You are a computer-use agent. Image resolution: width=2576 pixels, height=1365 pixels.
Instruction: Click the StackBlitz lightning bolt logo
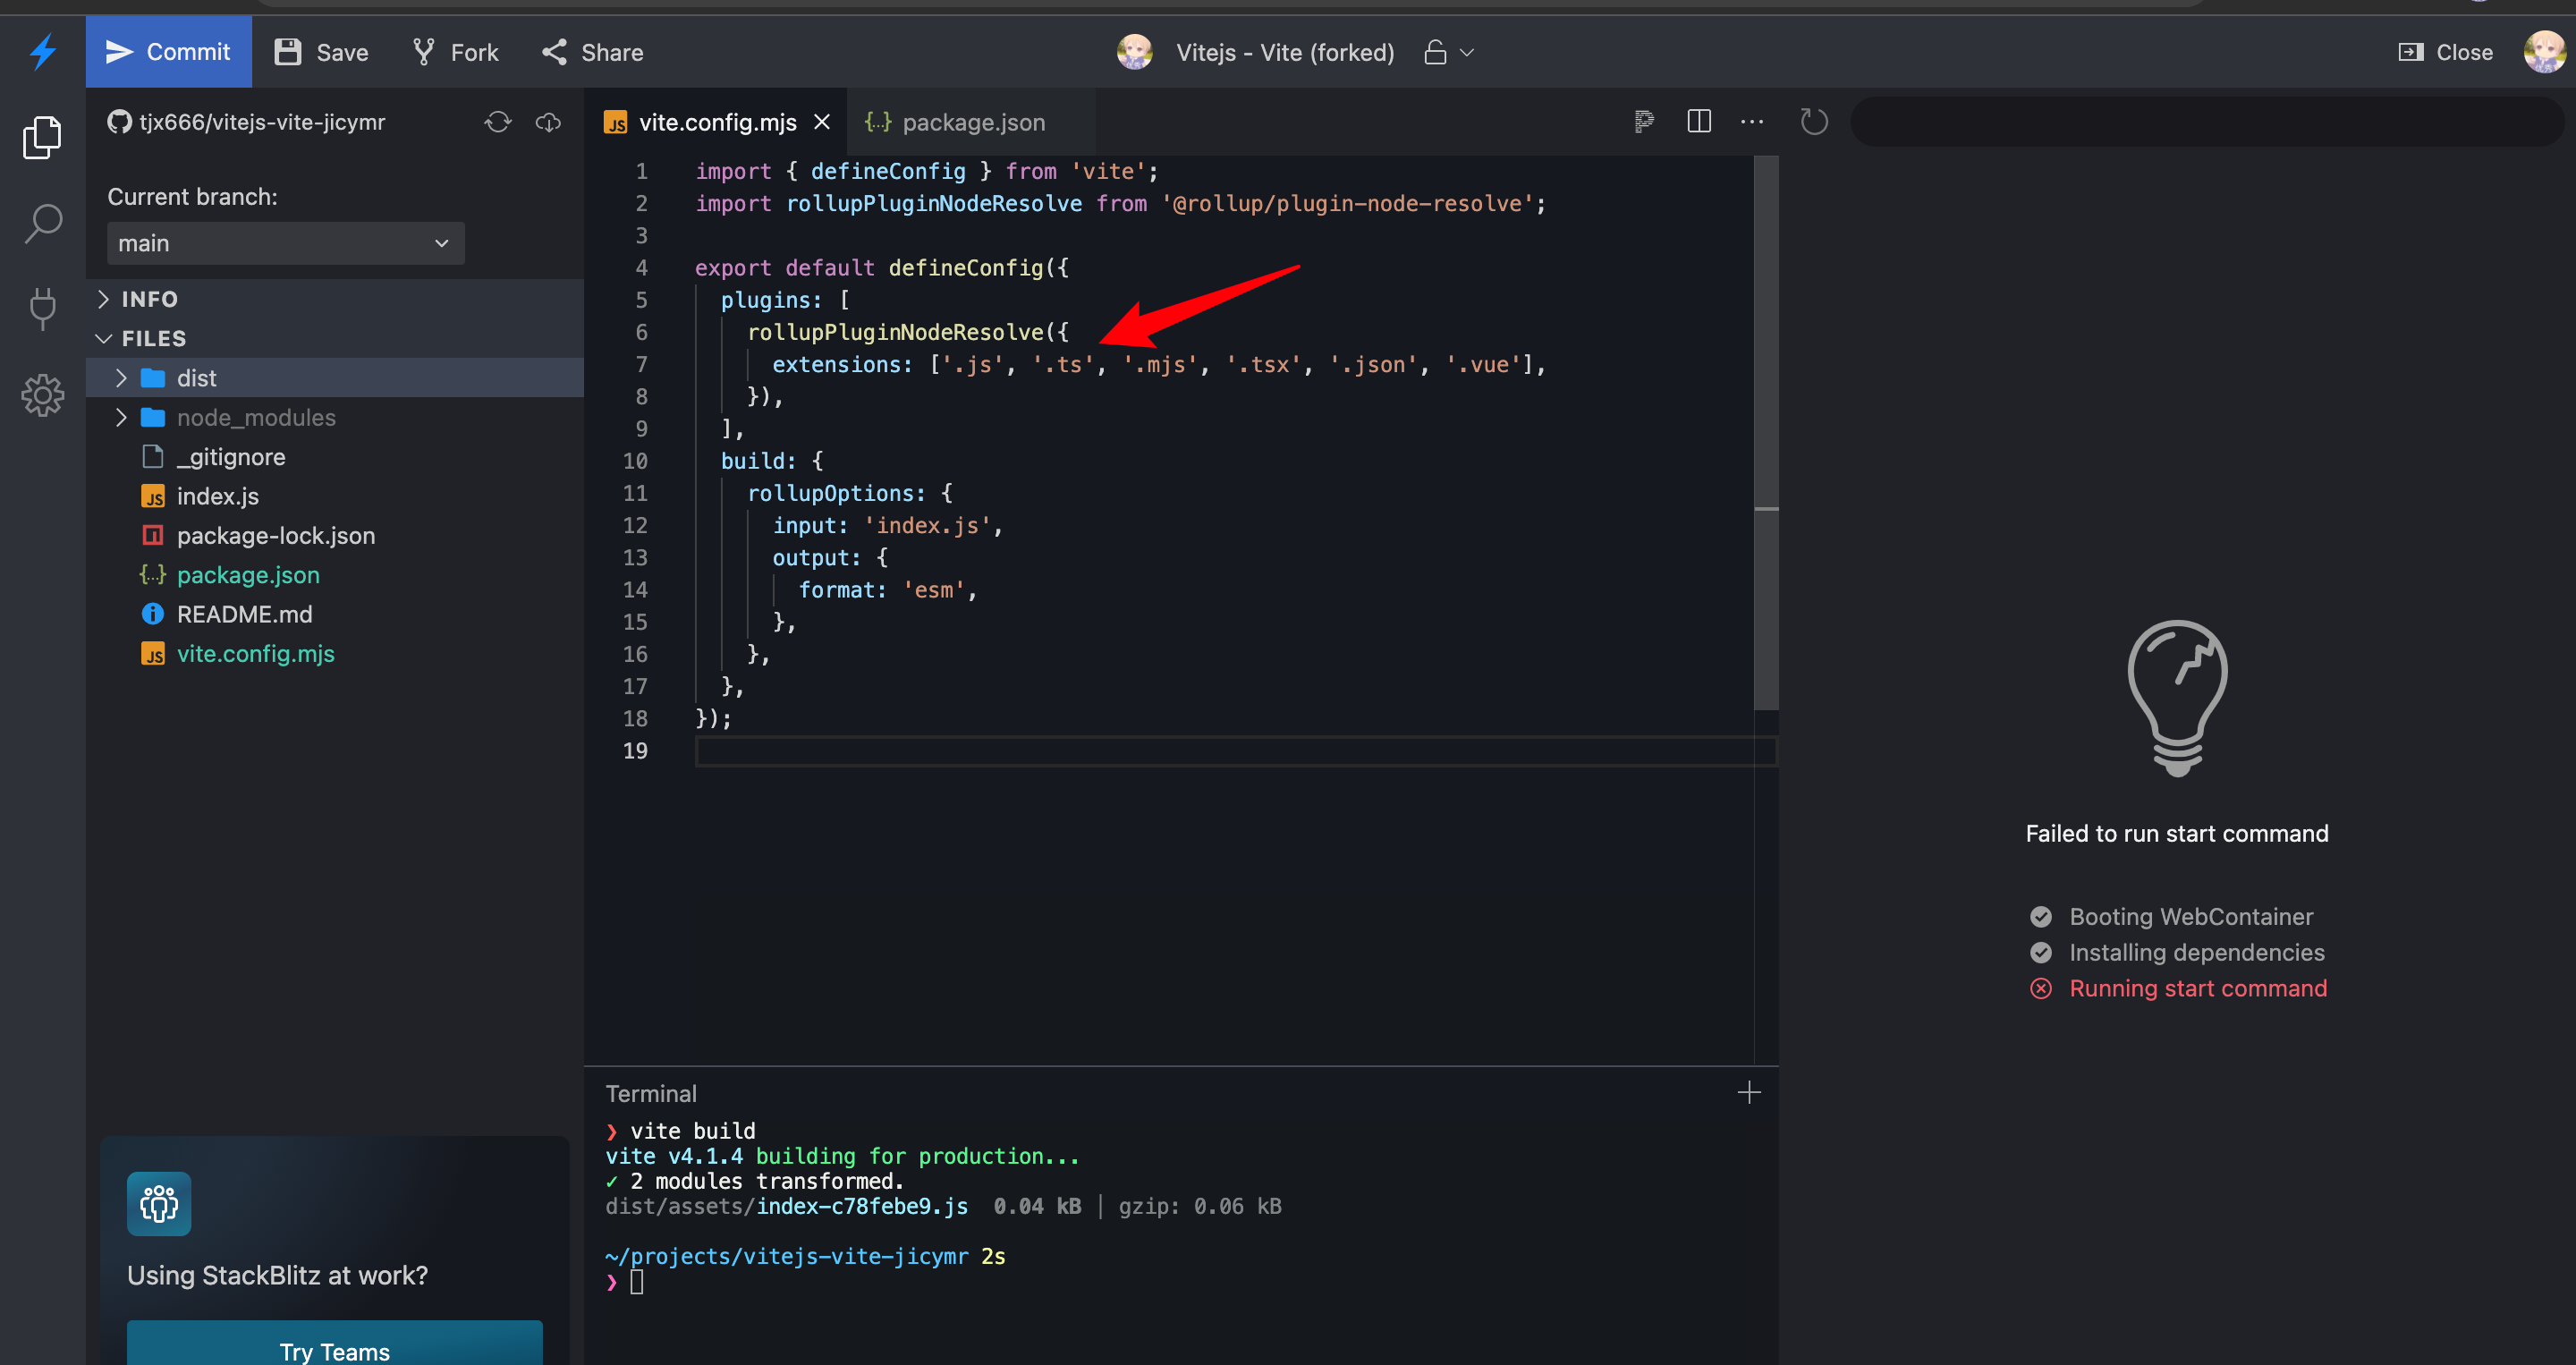[x=42, y=52]
